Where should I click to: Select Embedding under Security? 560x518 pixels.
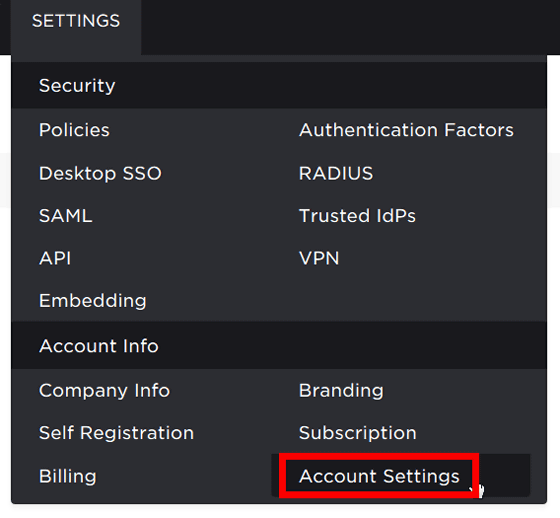point(93,301)
